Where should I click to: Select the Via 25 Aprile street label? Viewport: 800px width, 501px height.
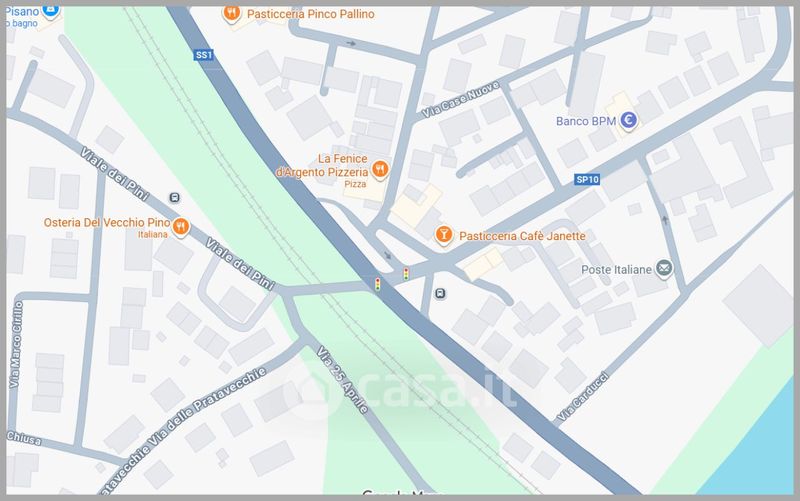pyautogui.click(x=341, y=379)
